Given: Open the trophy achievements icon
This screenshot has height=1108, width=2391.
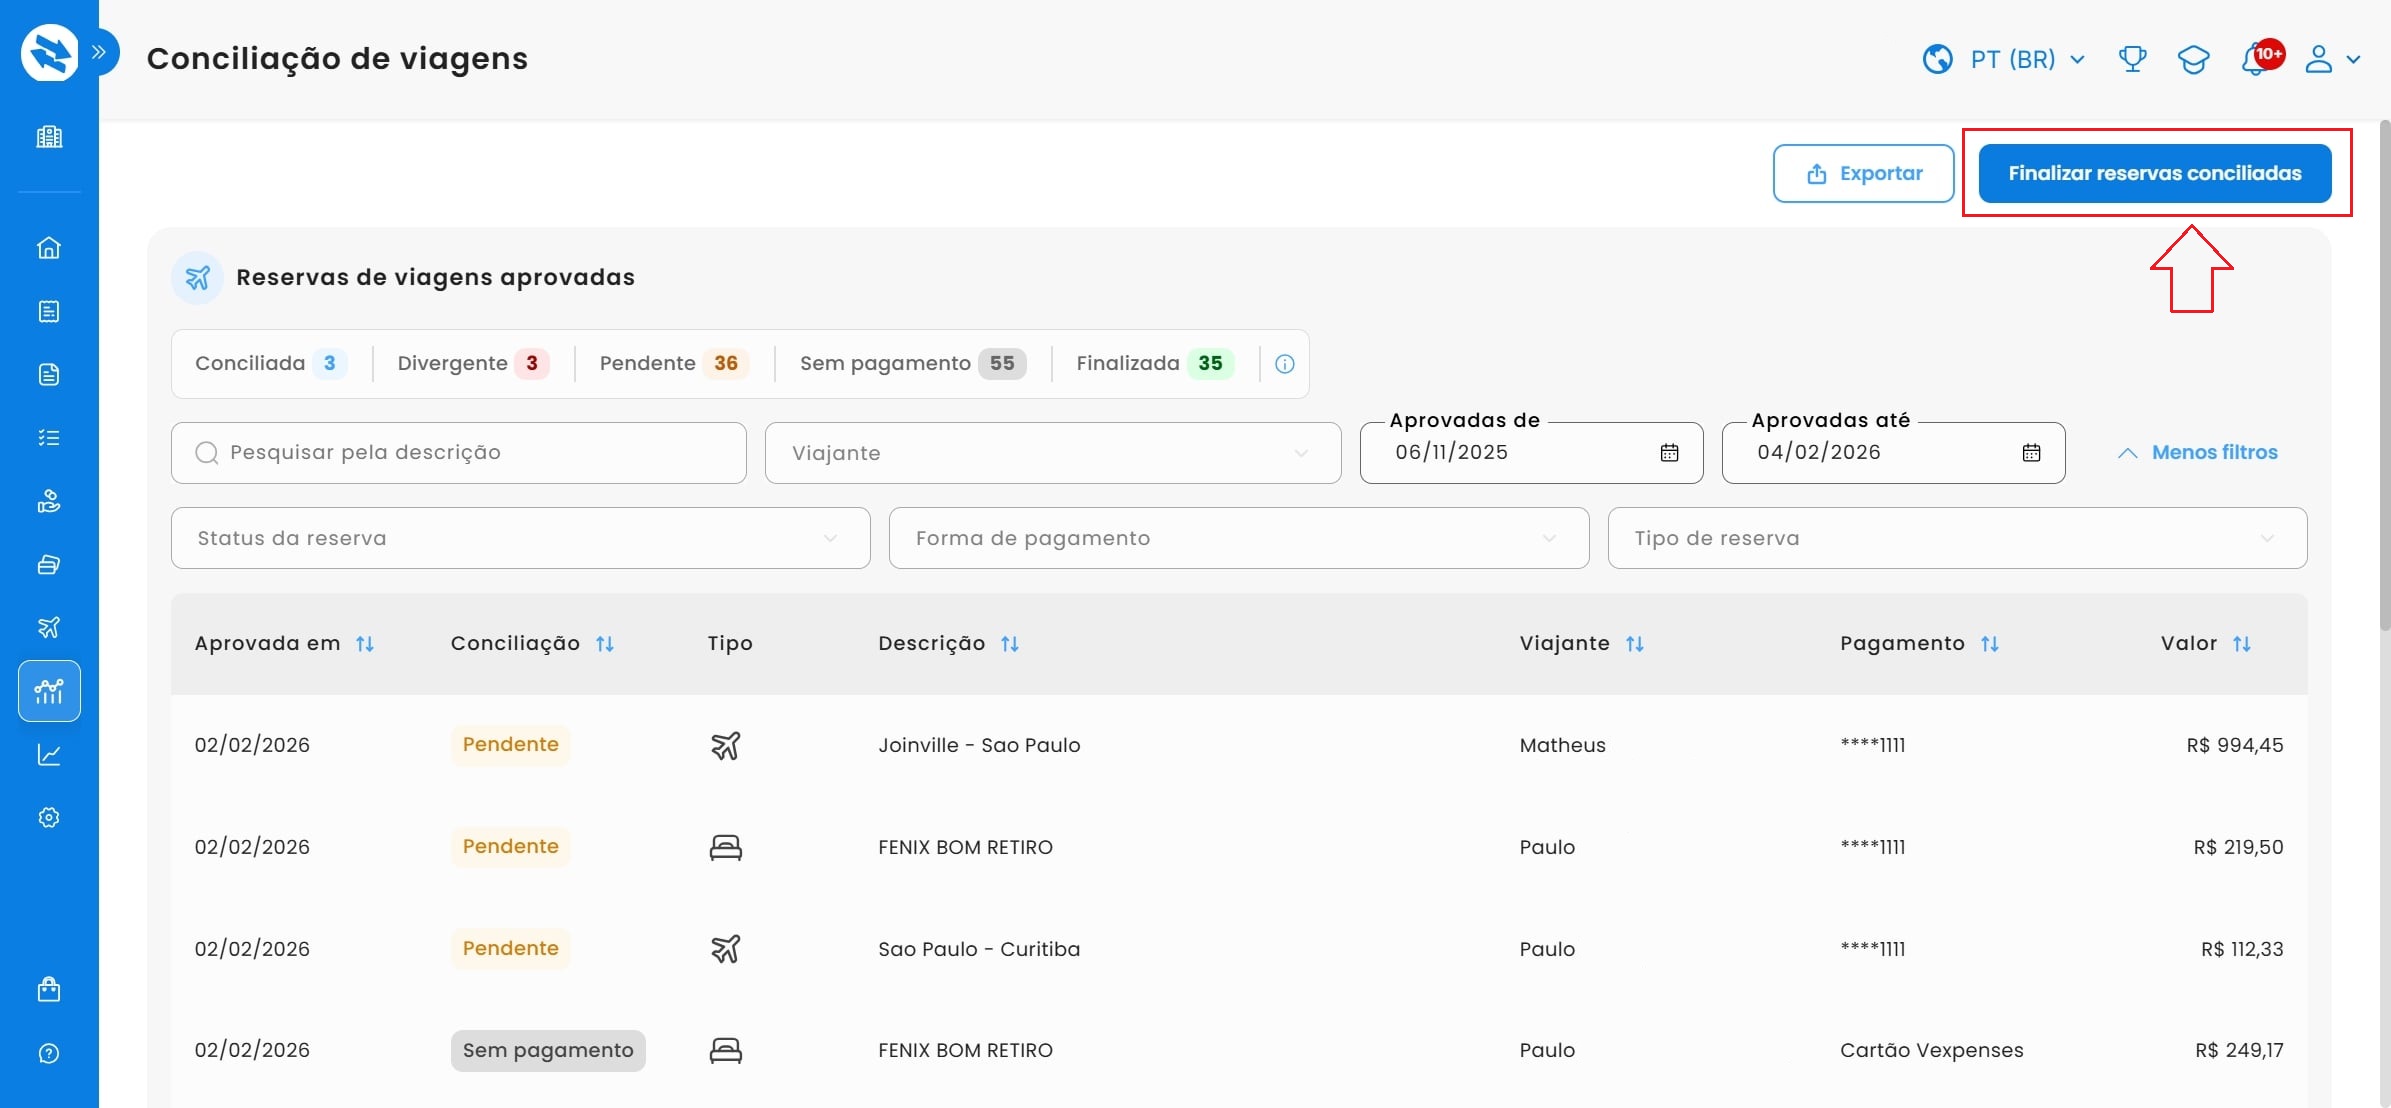Looking at the screenshot, I should [2132, 59].
